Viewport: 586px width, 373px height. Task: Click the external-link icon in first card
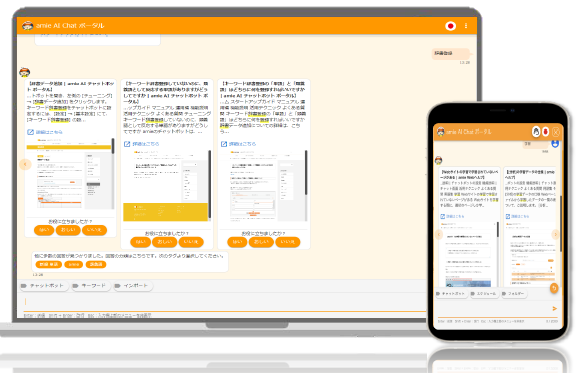point(30,132)
